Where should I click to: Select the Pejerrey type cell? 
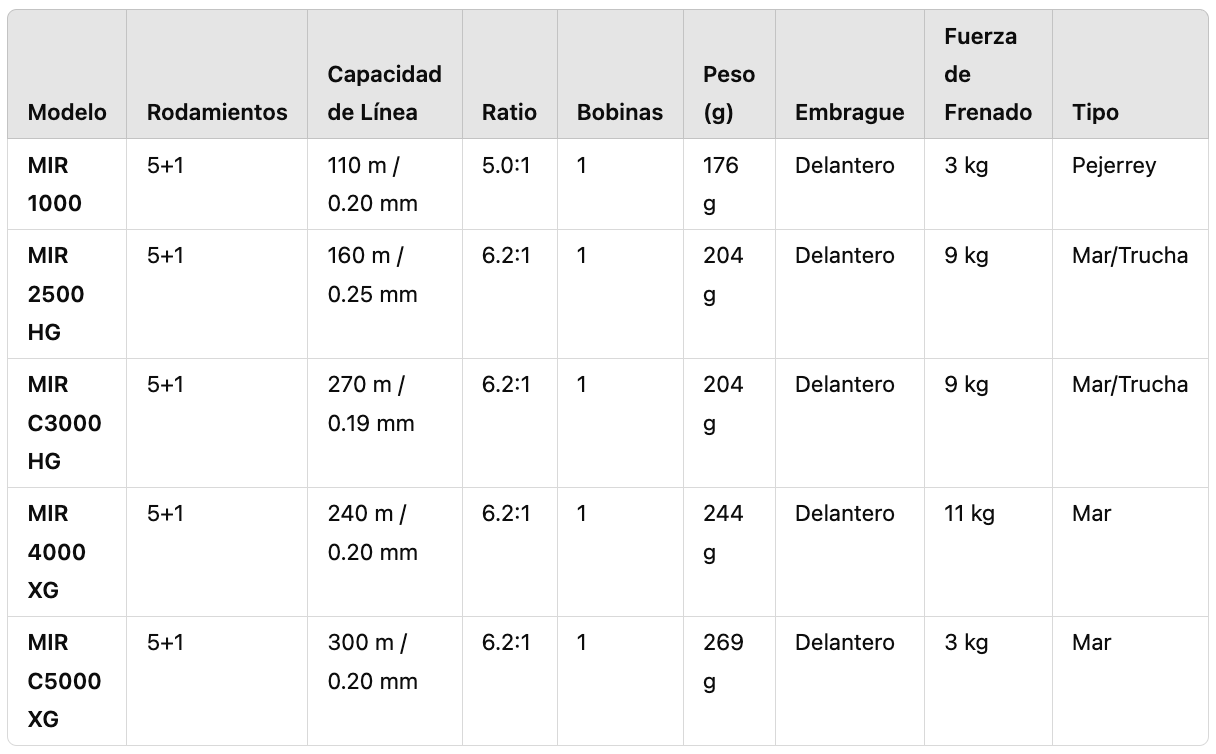[x=1114, y=165]
